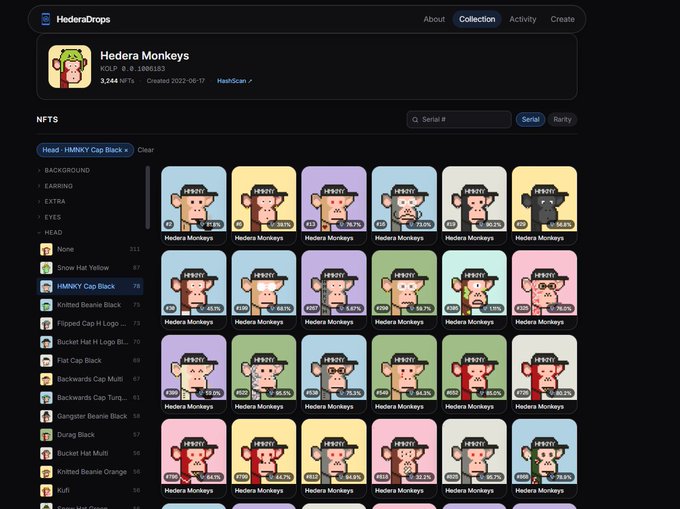Image resolution: width=680 pixels, height=509 pixels.
Task: Open monkey #30 card with 45.1% rarity
Action: (193, 290)
